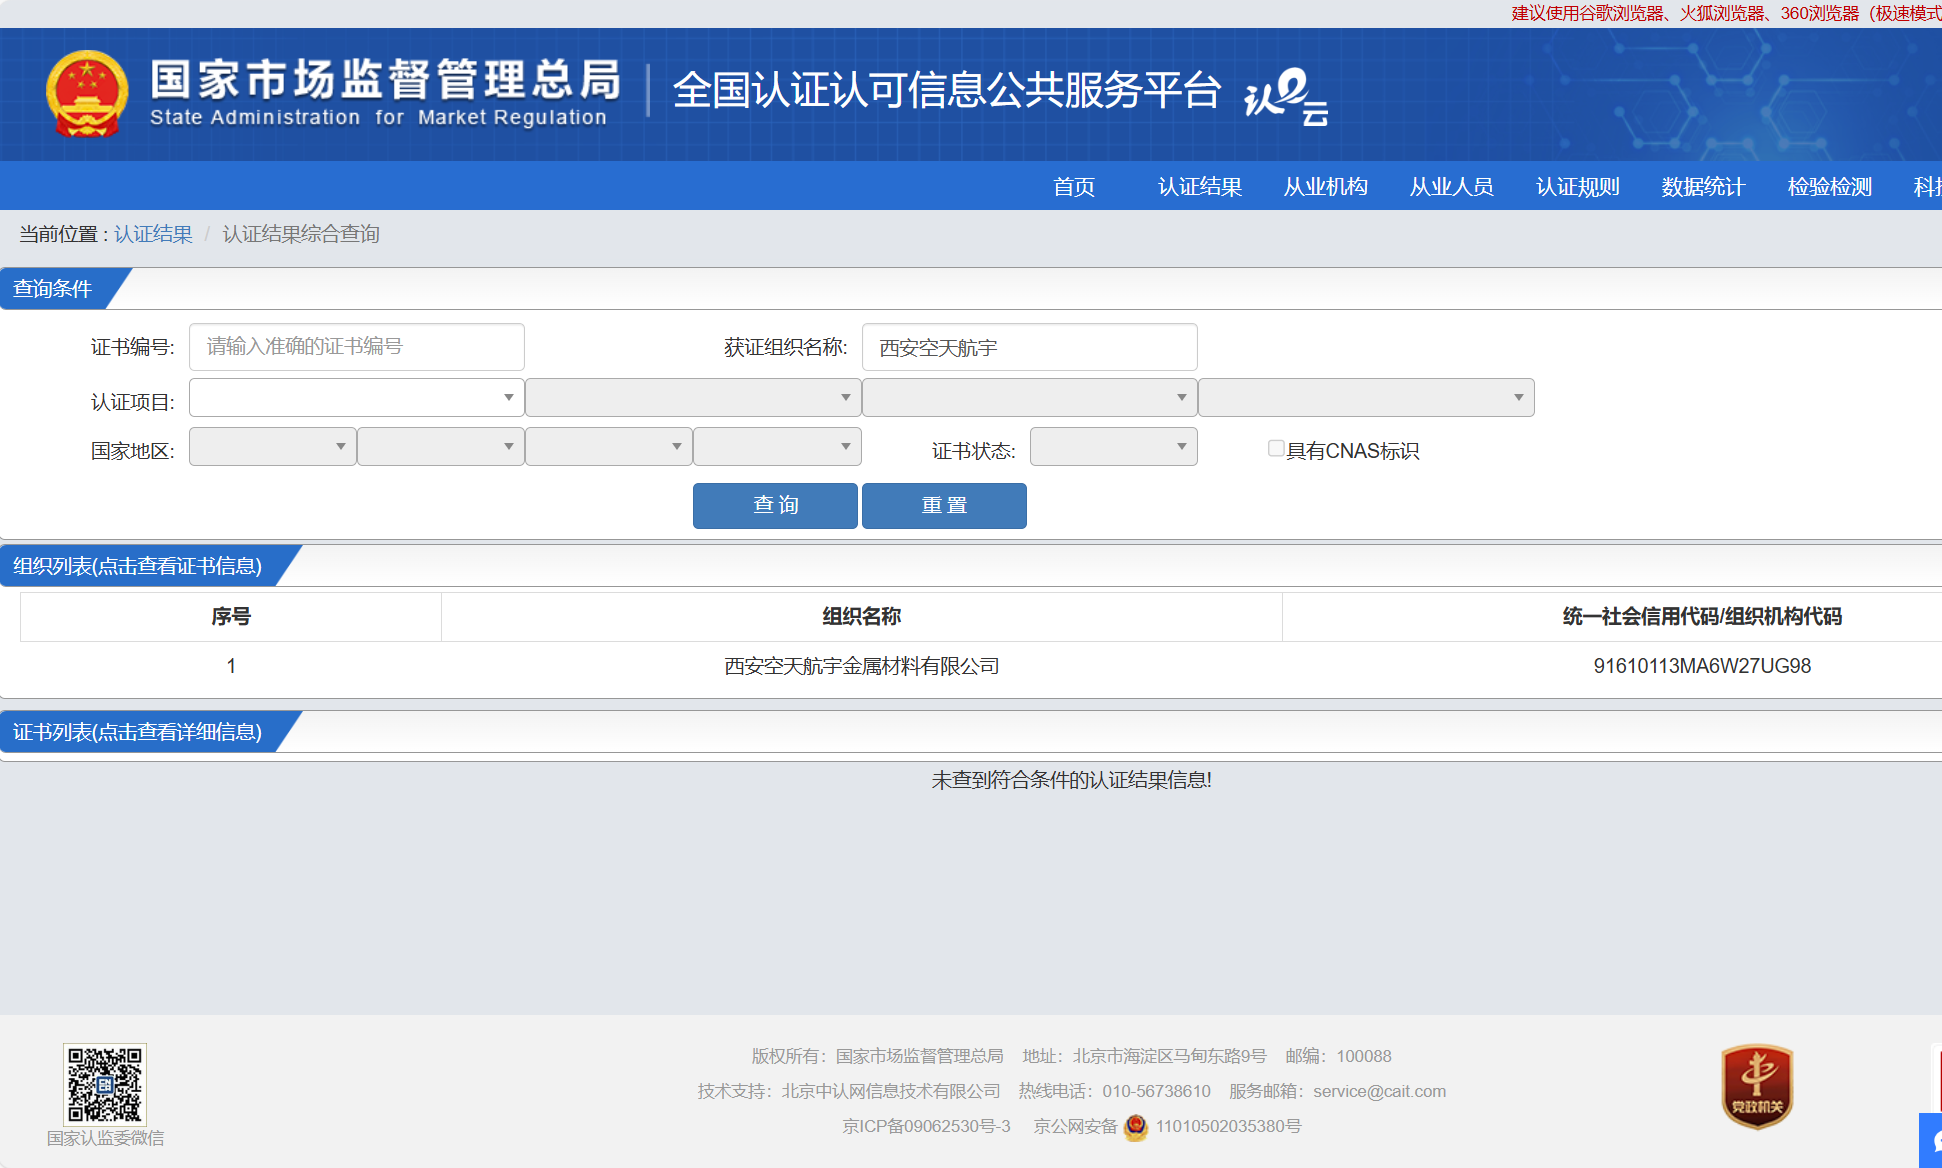Click the police shield beside 京公网安备
Screen dimensions: 1942x1168
coord(1136,1127)
